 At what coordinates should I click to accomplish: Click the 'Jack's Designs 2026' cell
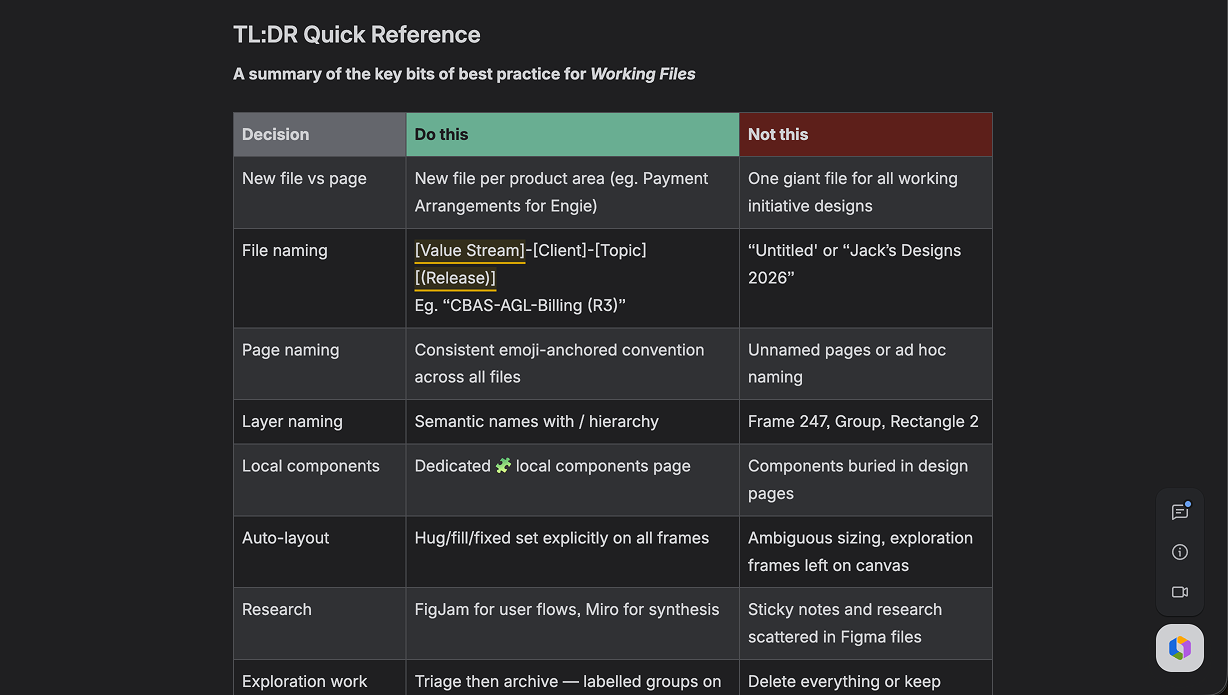click(x=866, y=278)
